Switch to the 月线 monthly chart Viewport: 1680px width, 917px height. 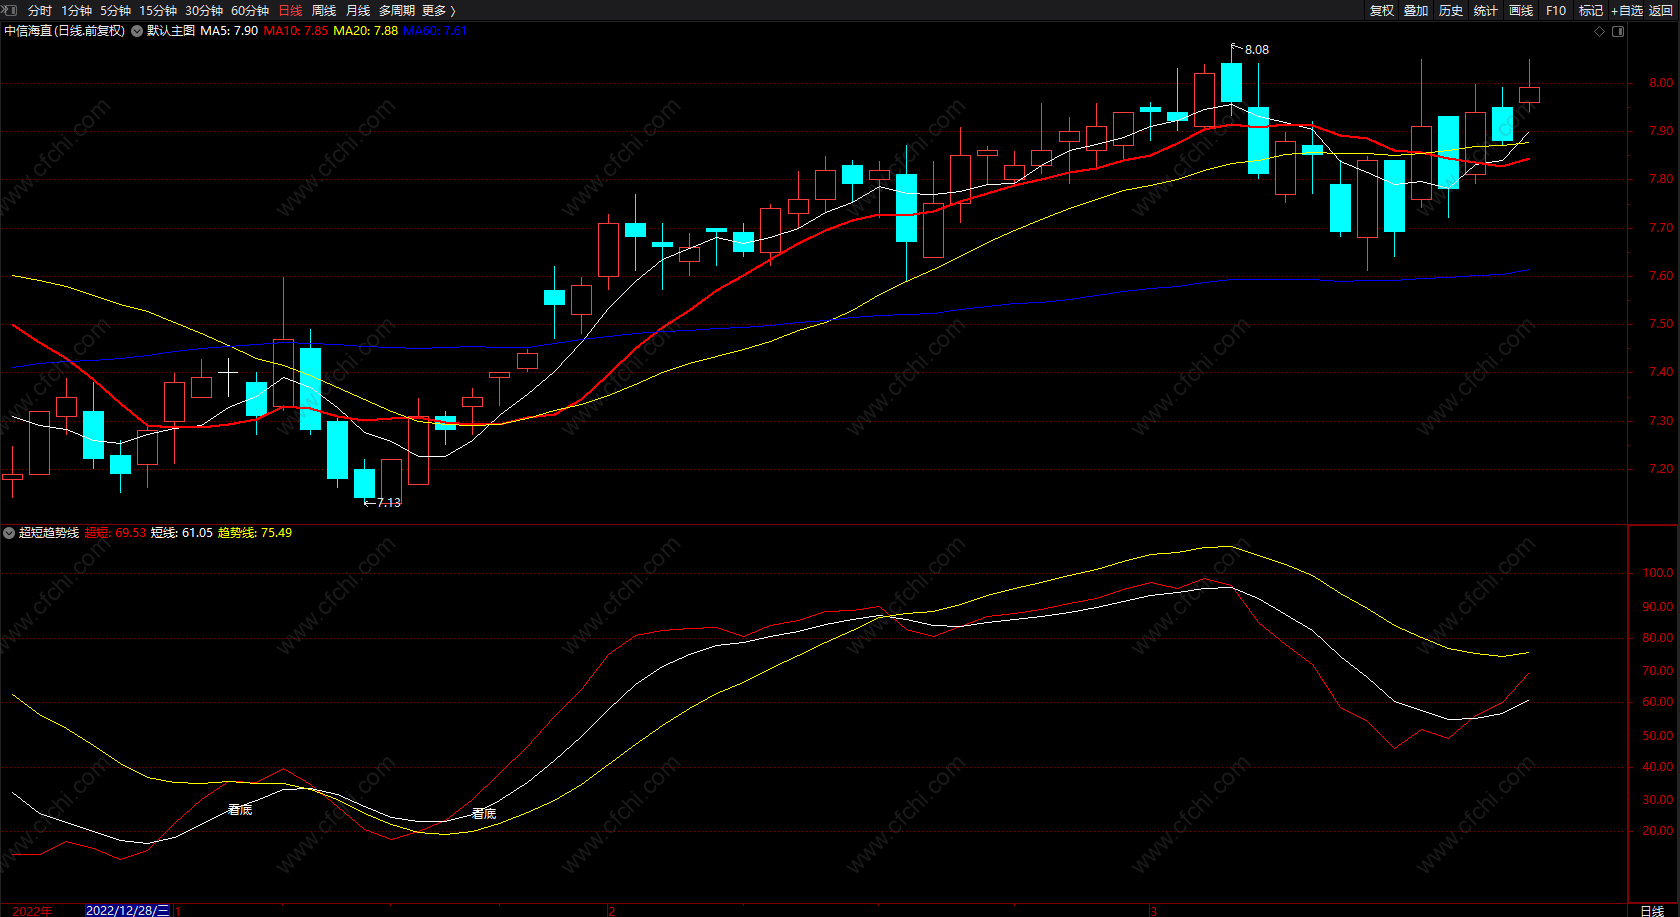358,10
